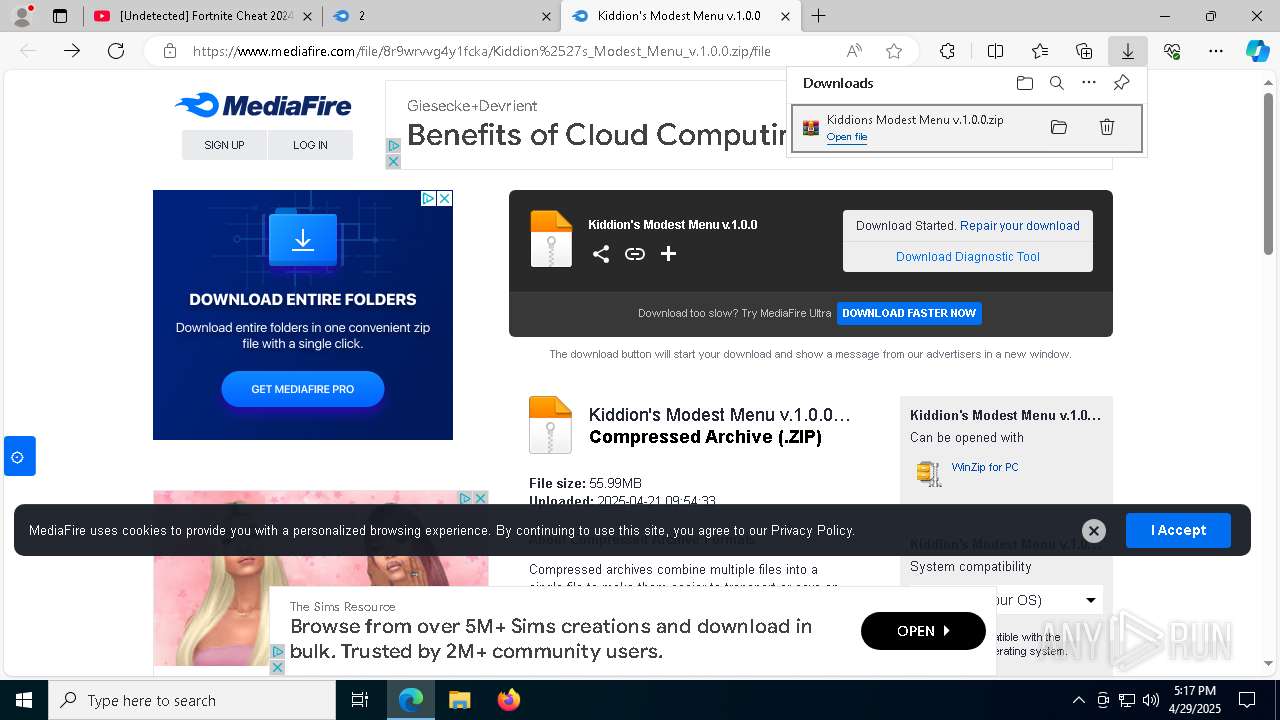Open File Explorer from the taskbar
Image resolution: width=1280 pixels, height=720 pixels.
[460, 700]
